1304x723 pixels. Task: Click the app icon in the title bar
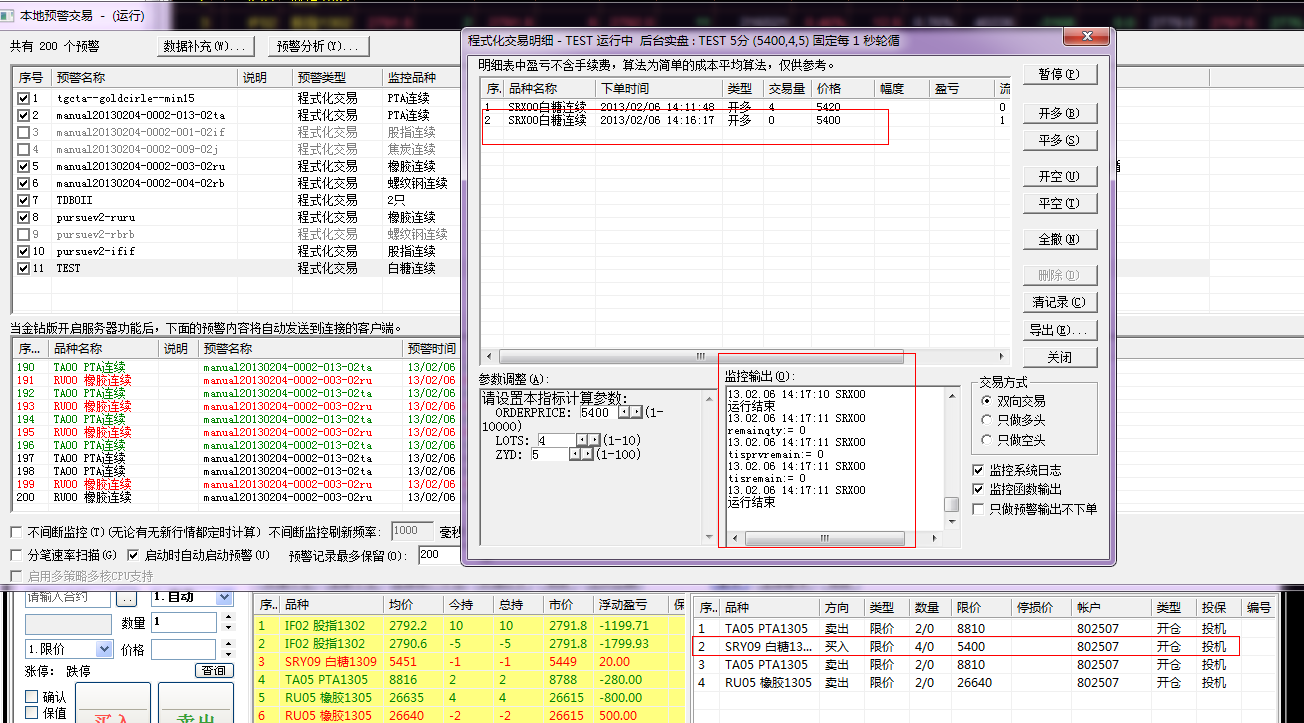click(8, 16)
